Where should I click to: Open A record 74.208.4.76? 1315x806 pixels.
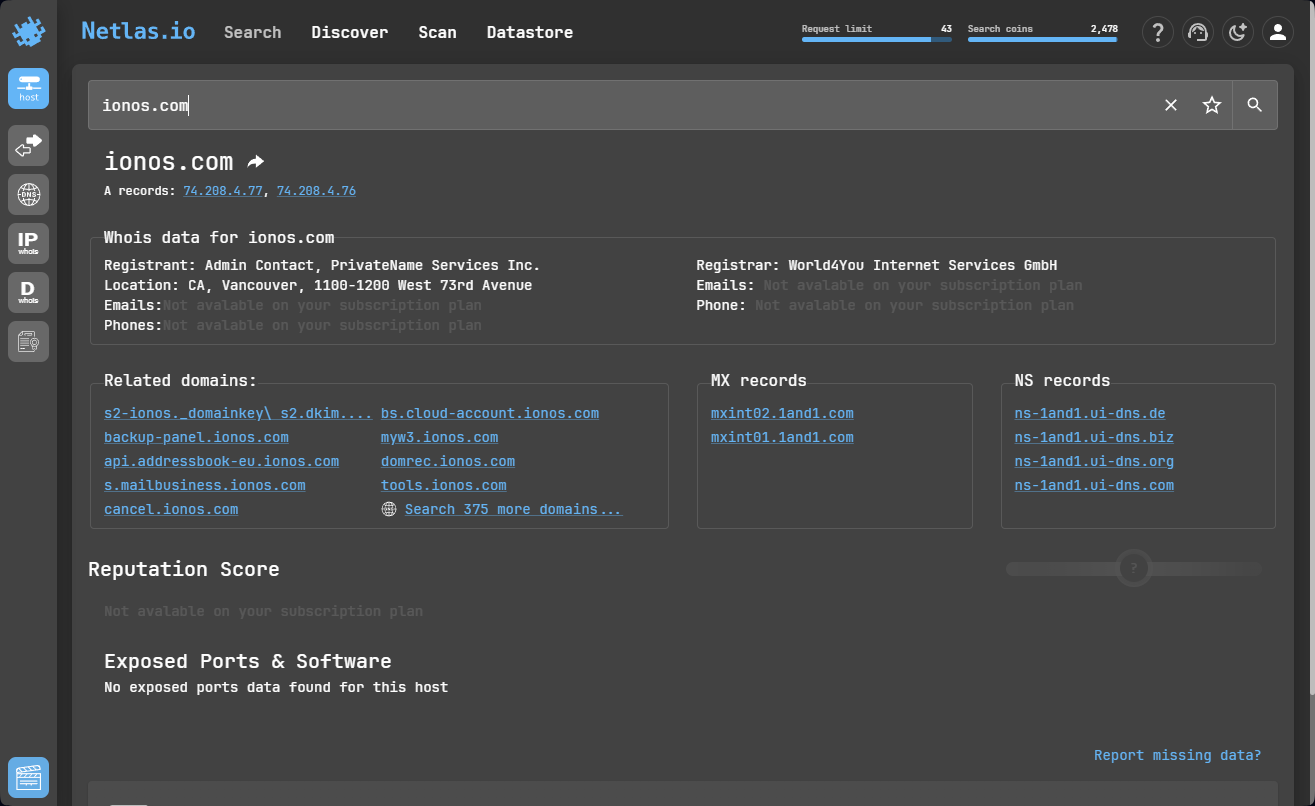316,190
